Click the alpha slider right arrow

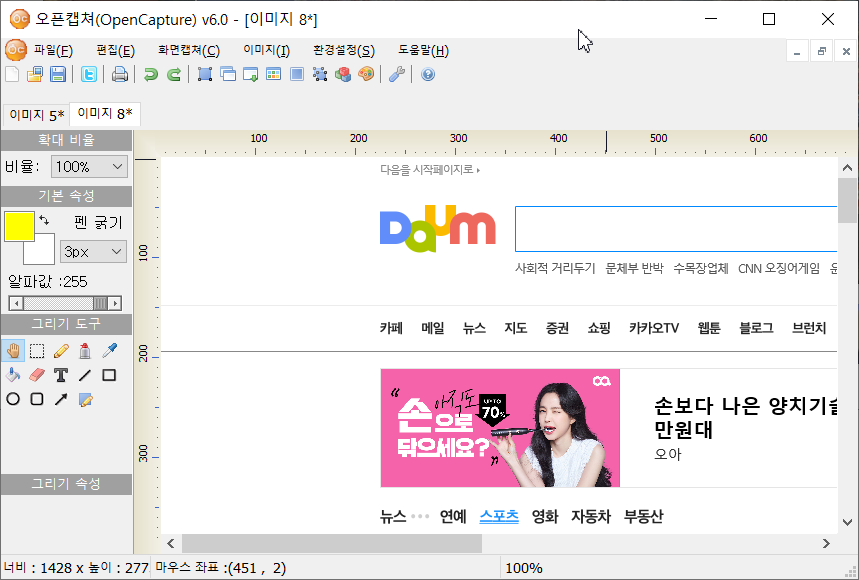click(x=114, y=303)
